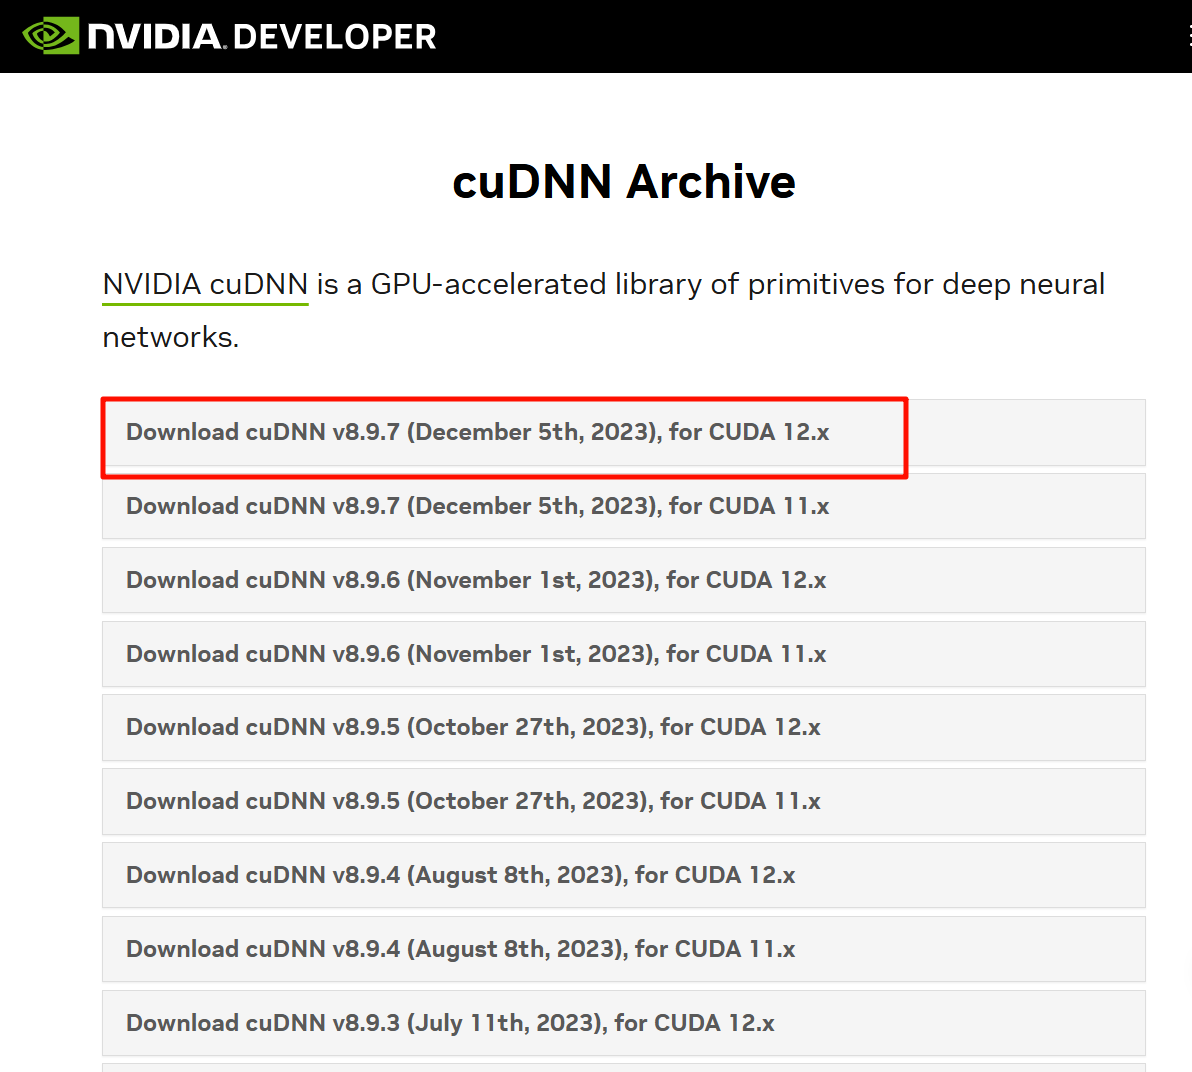Expand cuDNN v8.9.3 July 11th for CUDA 12.x
Image resolution: width=1192 pixels, height=1072 pixels.
(x=450, y=1023)
